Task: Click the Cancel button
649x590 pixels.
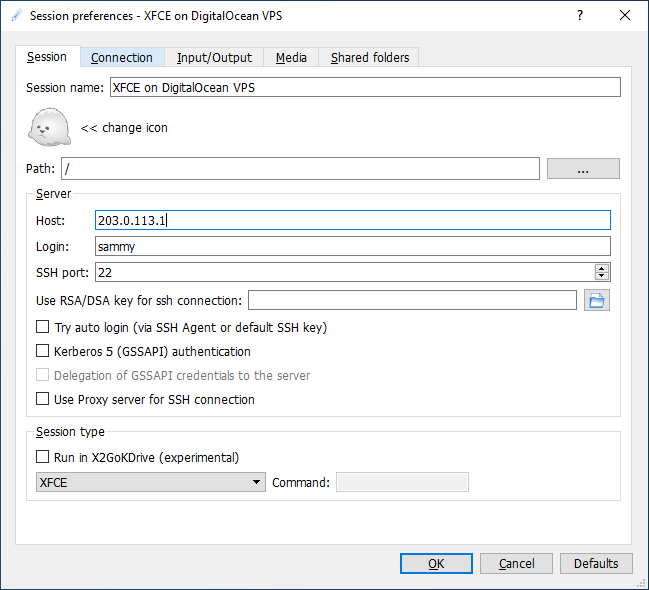Action: click(516, 564)
